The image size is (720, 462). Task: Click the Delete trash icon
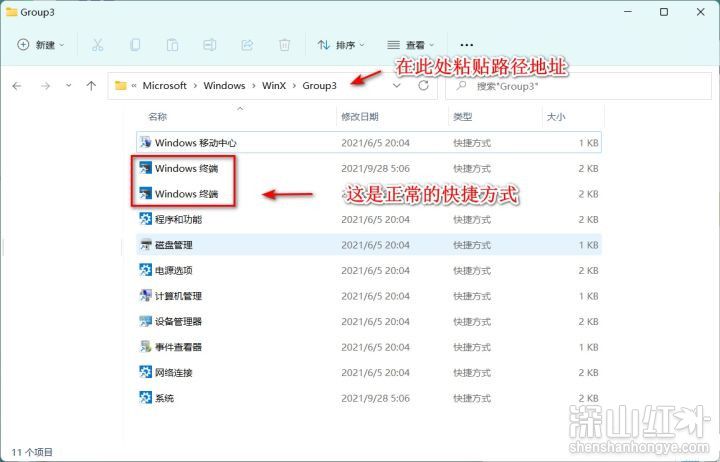[285, 45]
